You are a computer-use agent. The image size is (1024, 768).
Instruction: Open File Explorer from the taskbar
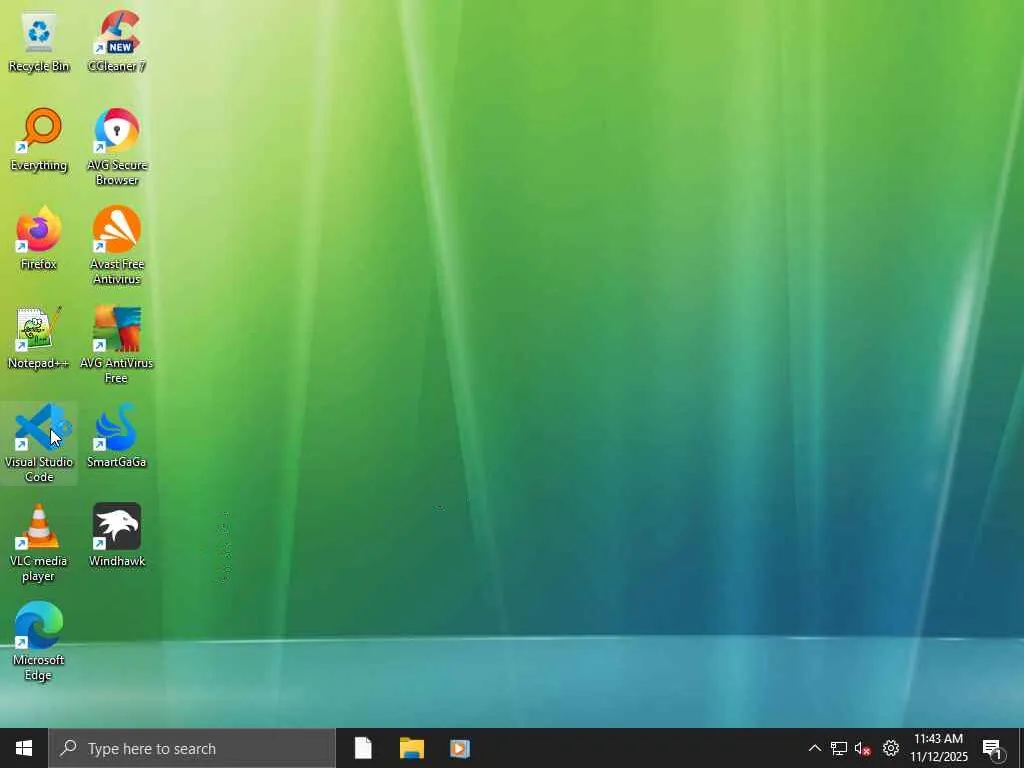411,748
